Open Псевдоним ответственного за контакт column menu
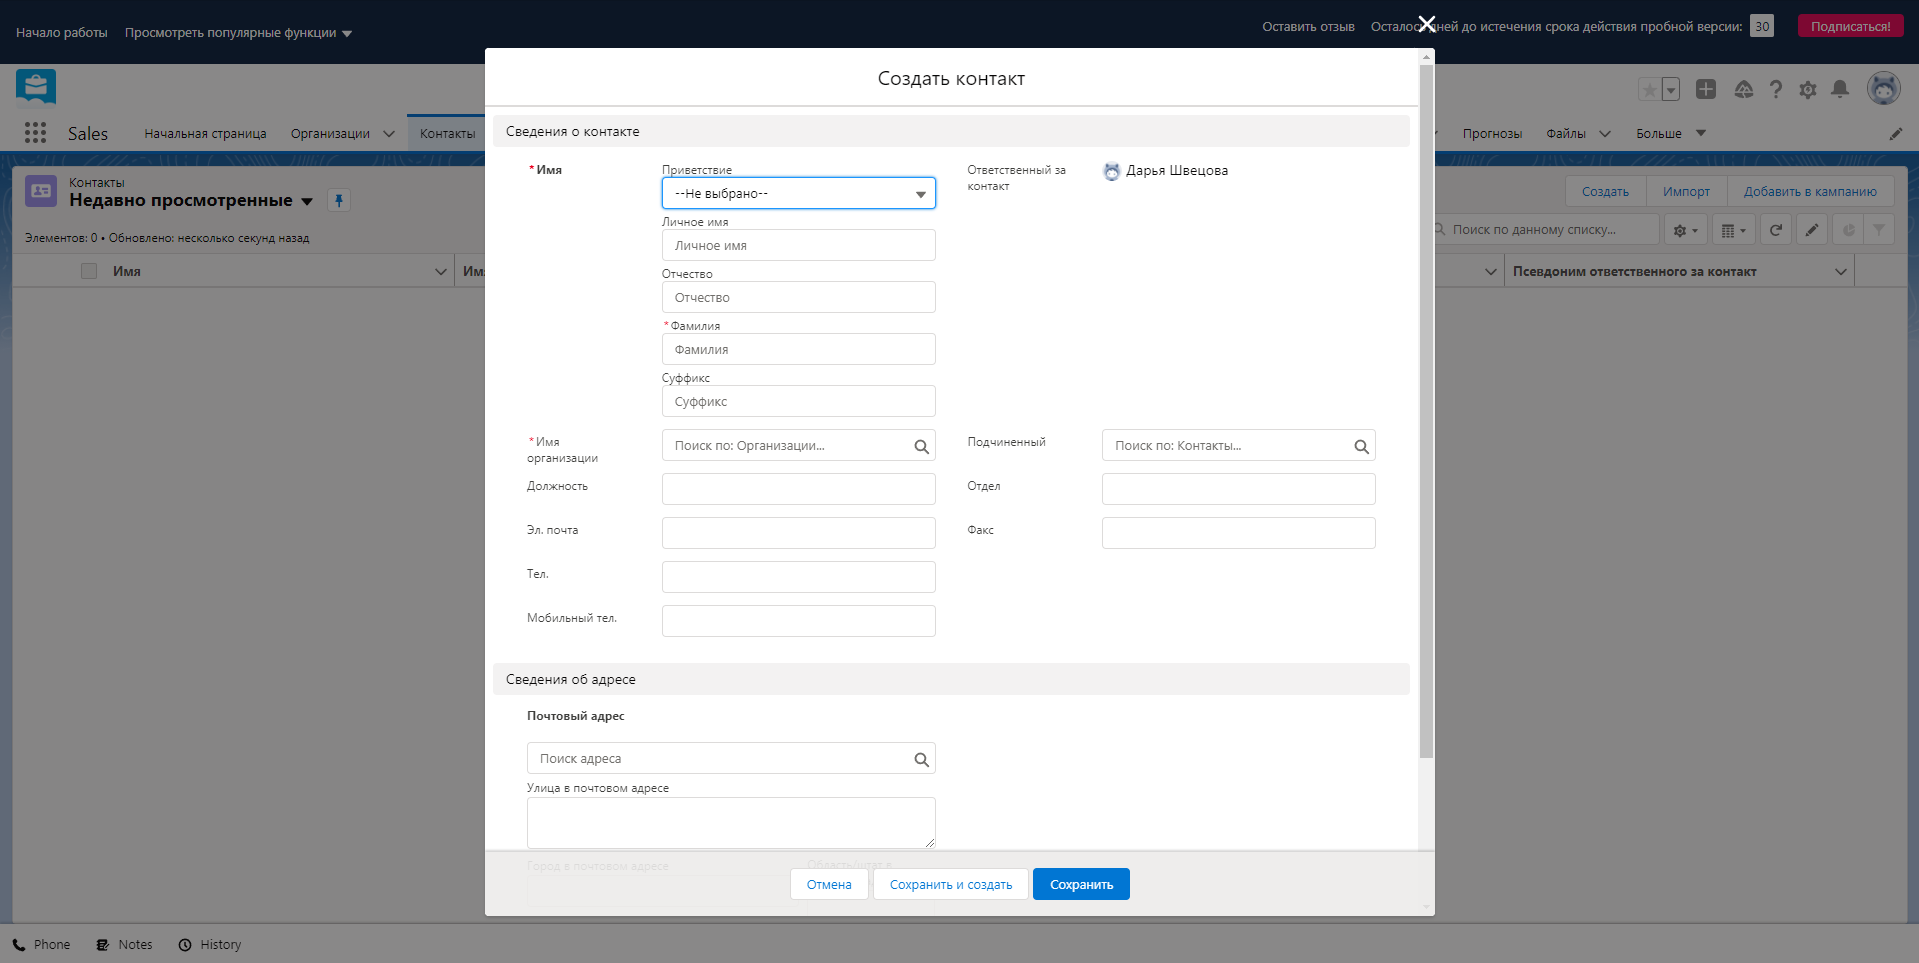Screen dimensions: 1919x963 click(x=1841, y=271)
